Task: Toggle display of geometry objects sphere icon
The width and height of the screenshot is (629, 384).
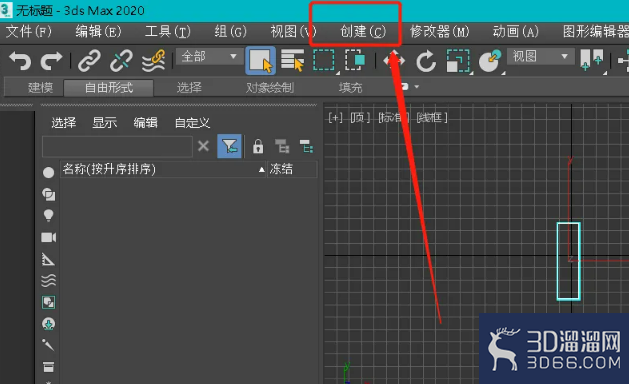Action: click(x=49, y=173)
